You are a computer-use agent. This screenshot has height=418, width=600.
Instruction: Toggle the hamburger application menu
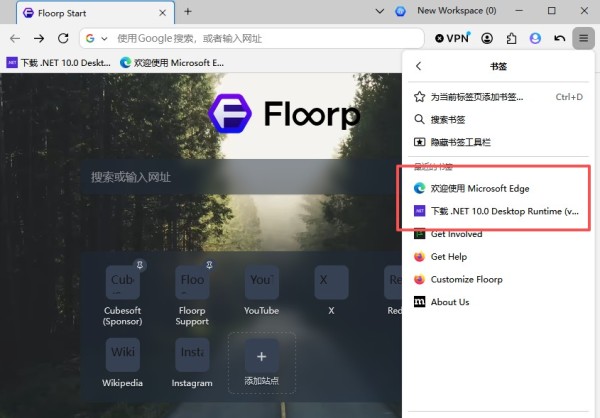click(584, 38)
